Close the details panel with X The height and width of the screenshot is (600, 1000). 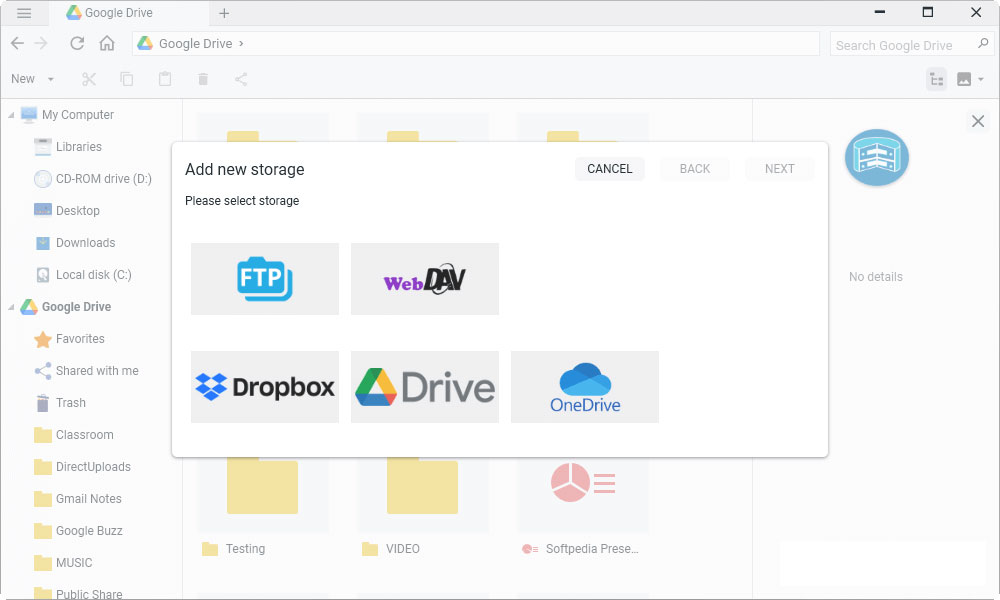coord(978,121)
